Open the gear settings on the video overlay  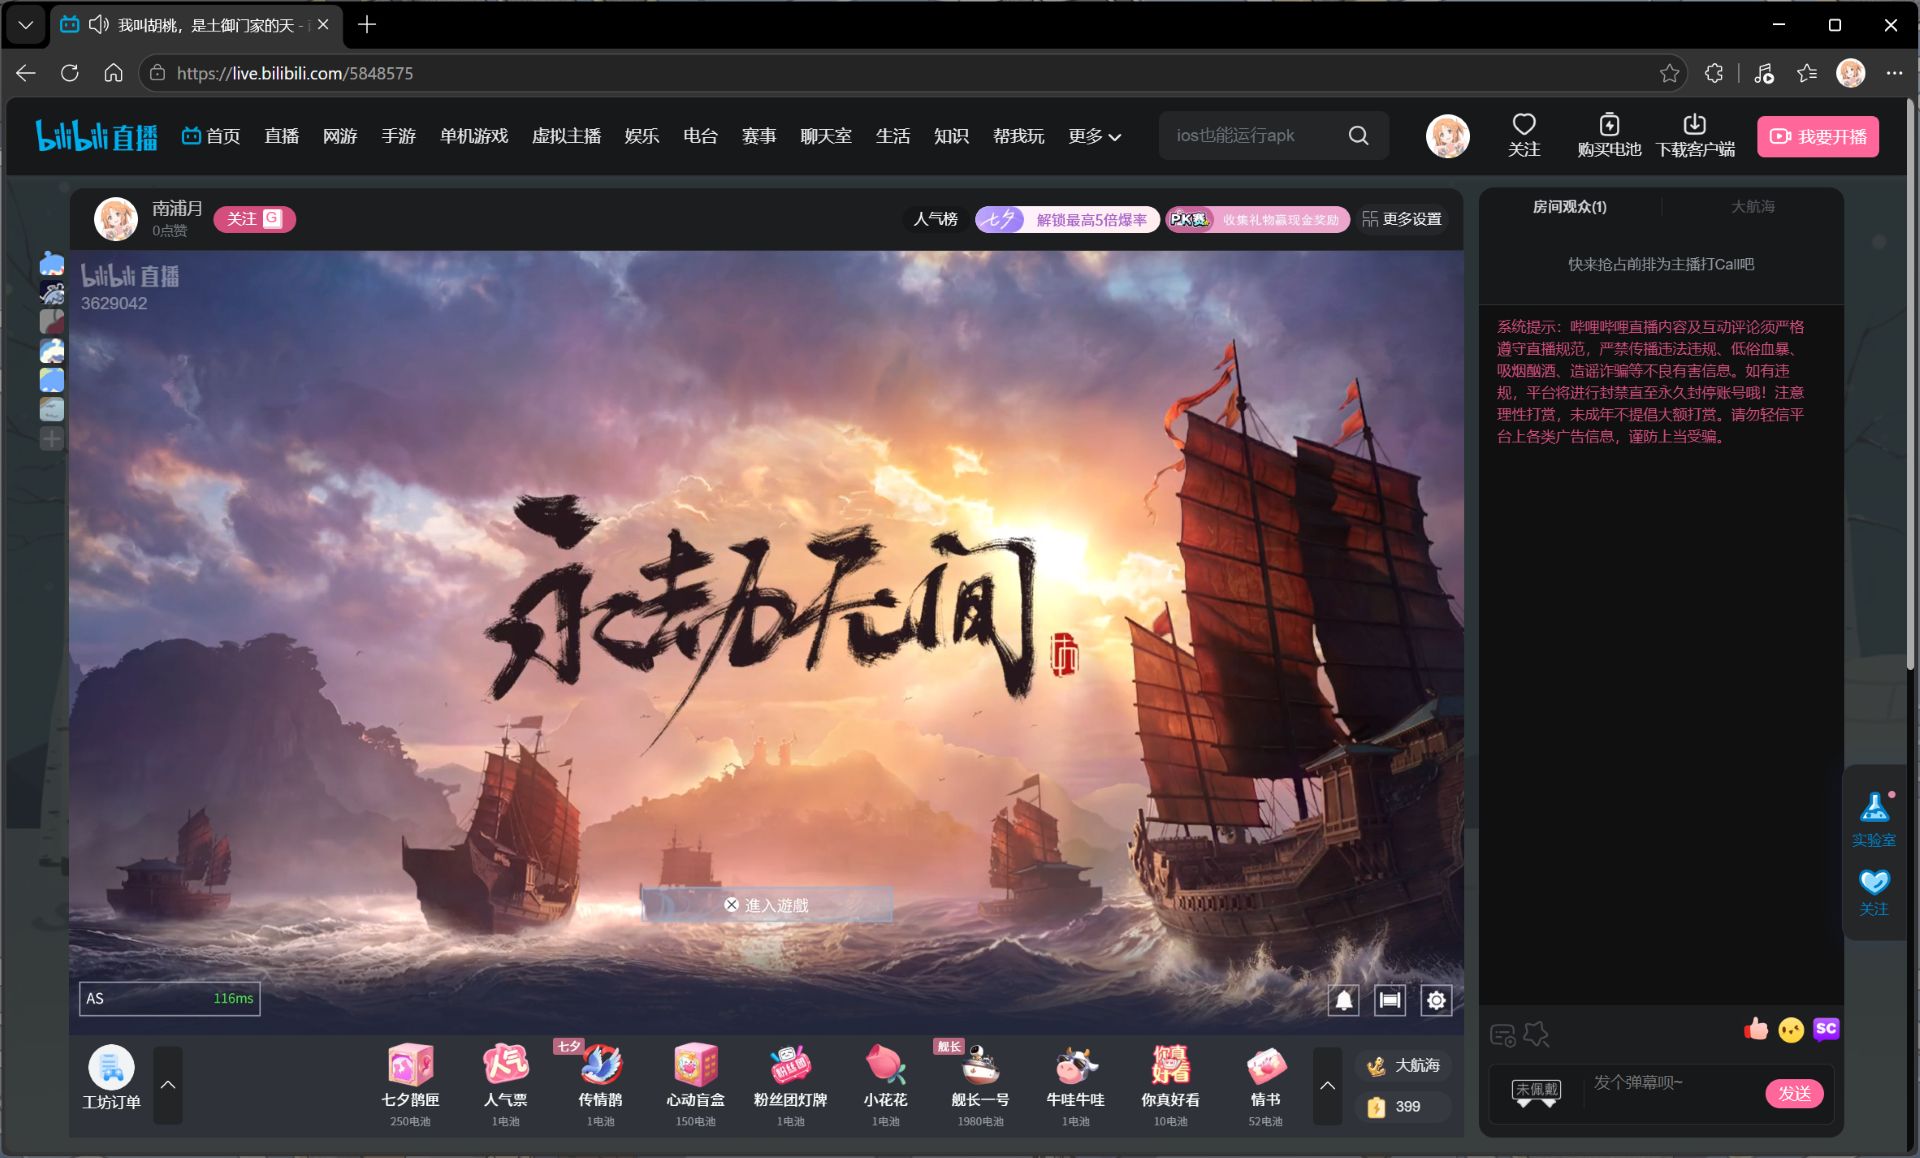(1436, 1000)
